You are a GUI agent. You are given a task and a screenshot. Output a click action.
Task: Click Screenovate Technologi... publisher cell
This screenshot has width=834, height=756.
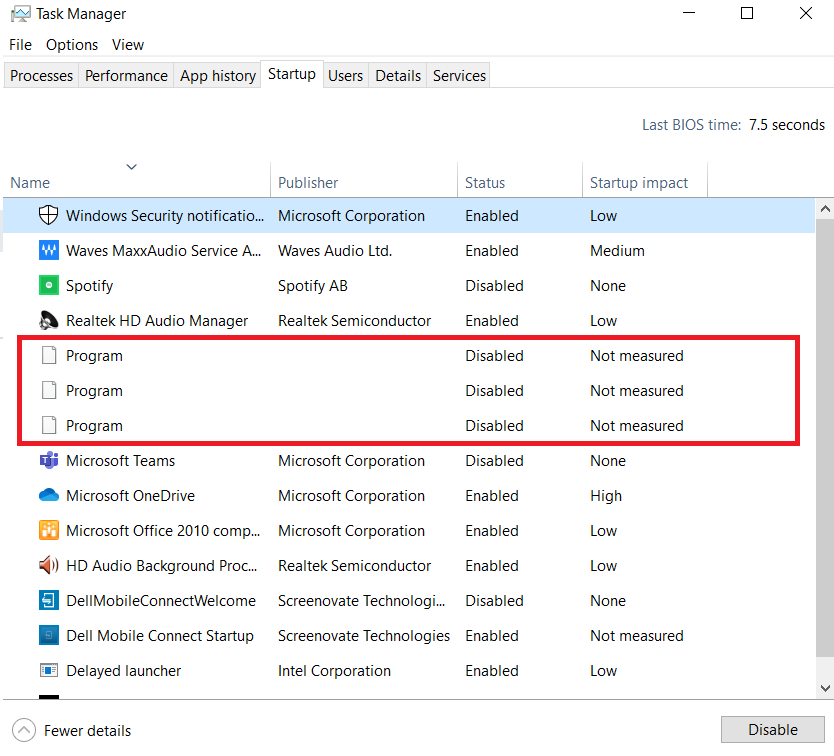coord(361,600)
